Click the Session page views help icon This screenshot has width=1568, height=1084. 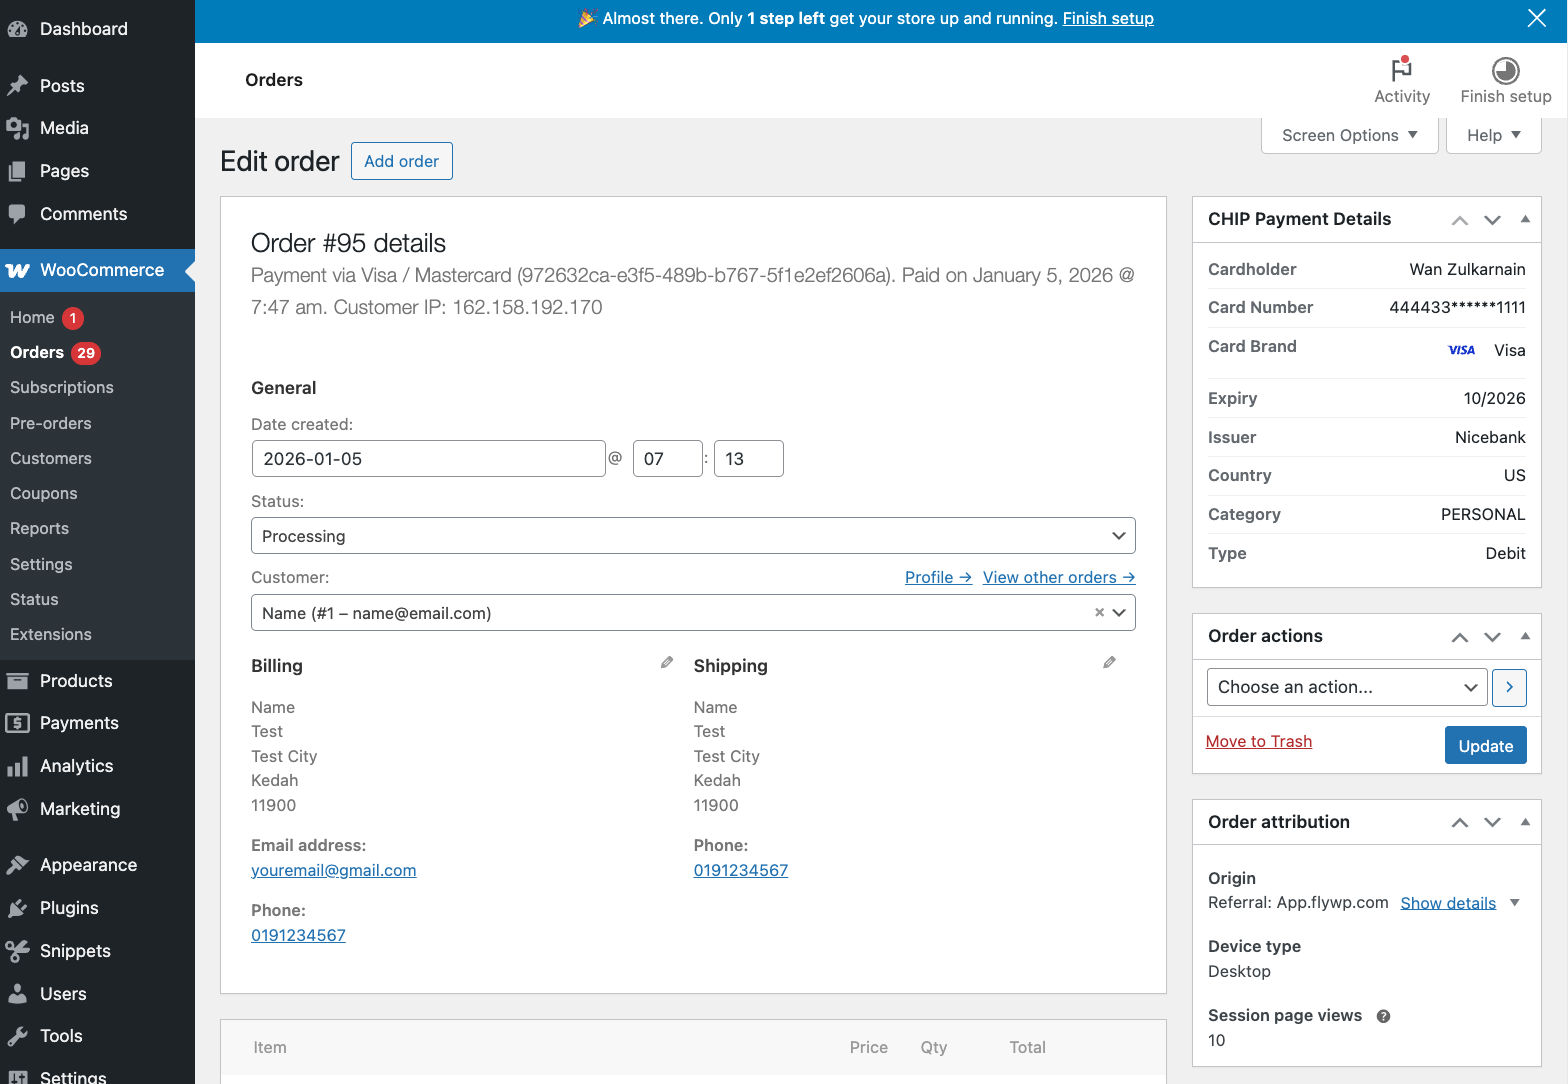1383,1016
